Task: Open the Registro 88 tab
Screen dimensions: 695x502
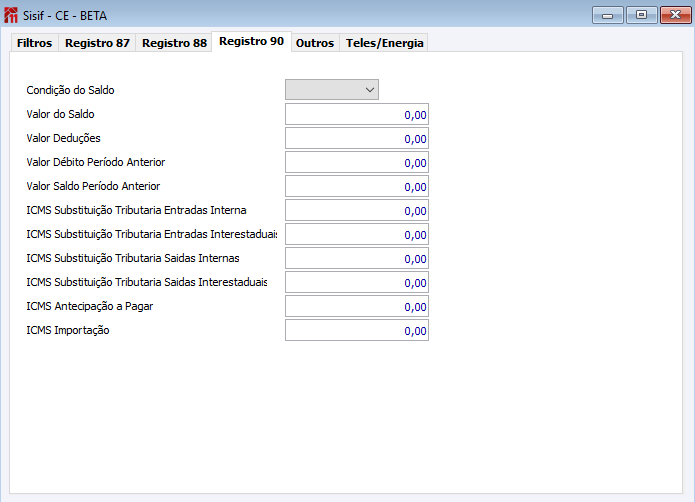Action: [x=174, y=43]
